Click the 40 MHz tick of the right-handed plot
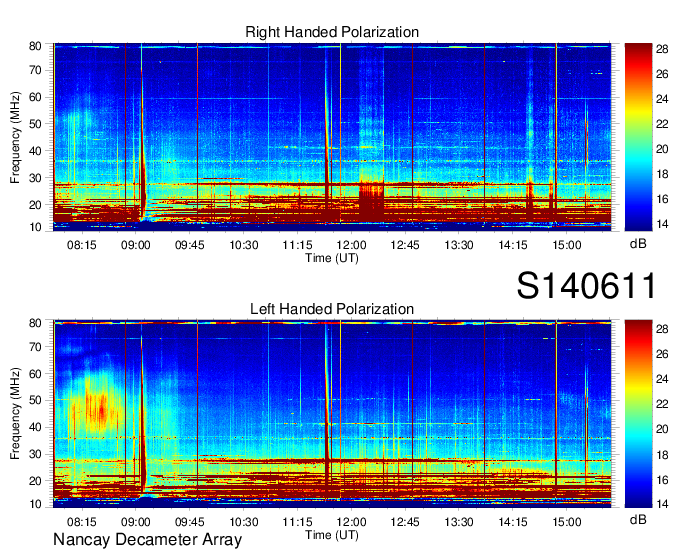680x552 pixels. pyautogui.click(x=35, y=151)
